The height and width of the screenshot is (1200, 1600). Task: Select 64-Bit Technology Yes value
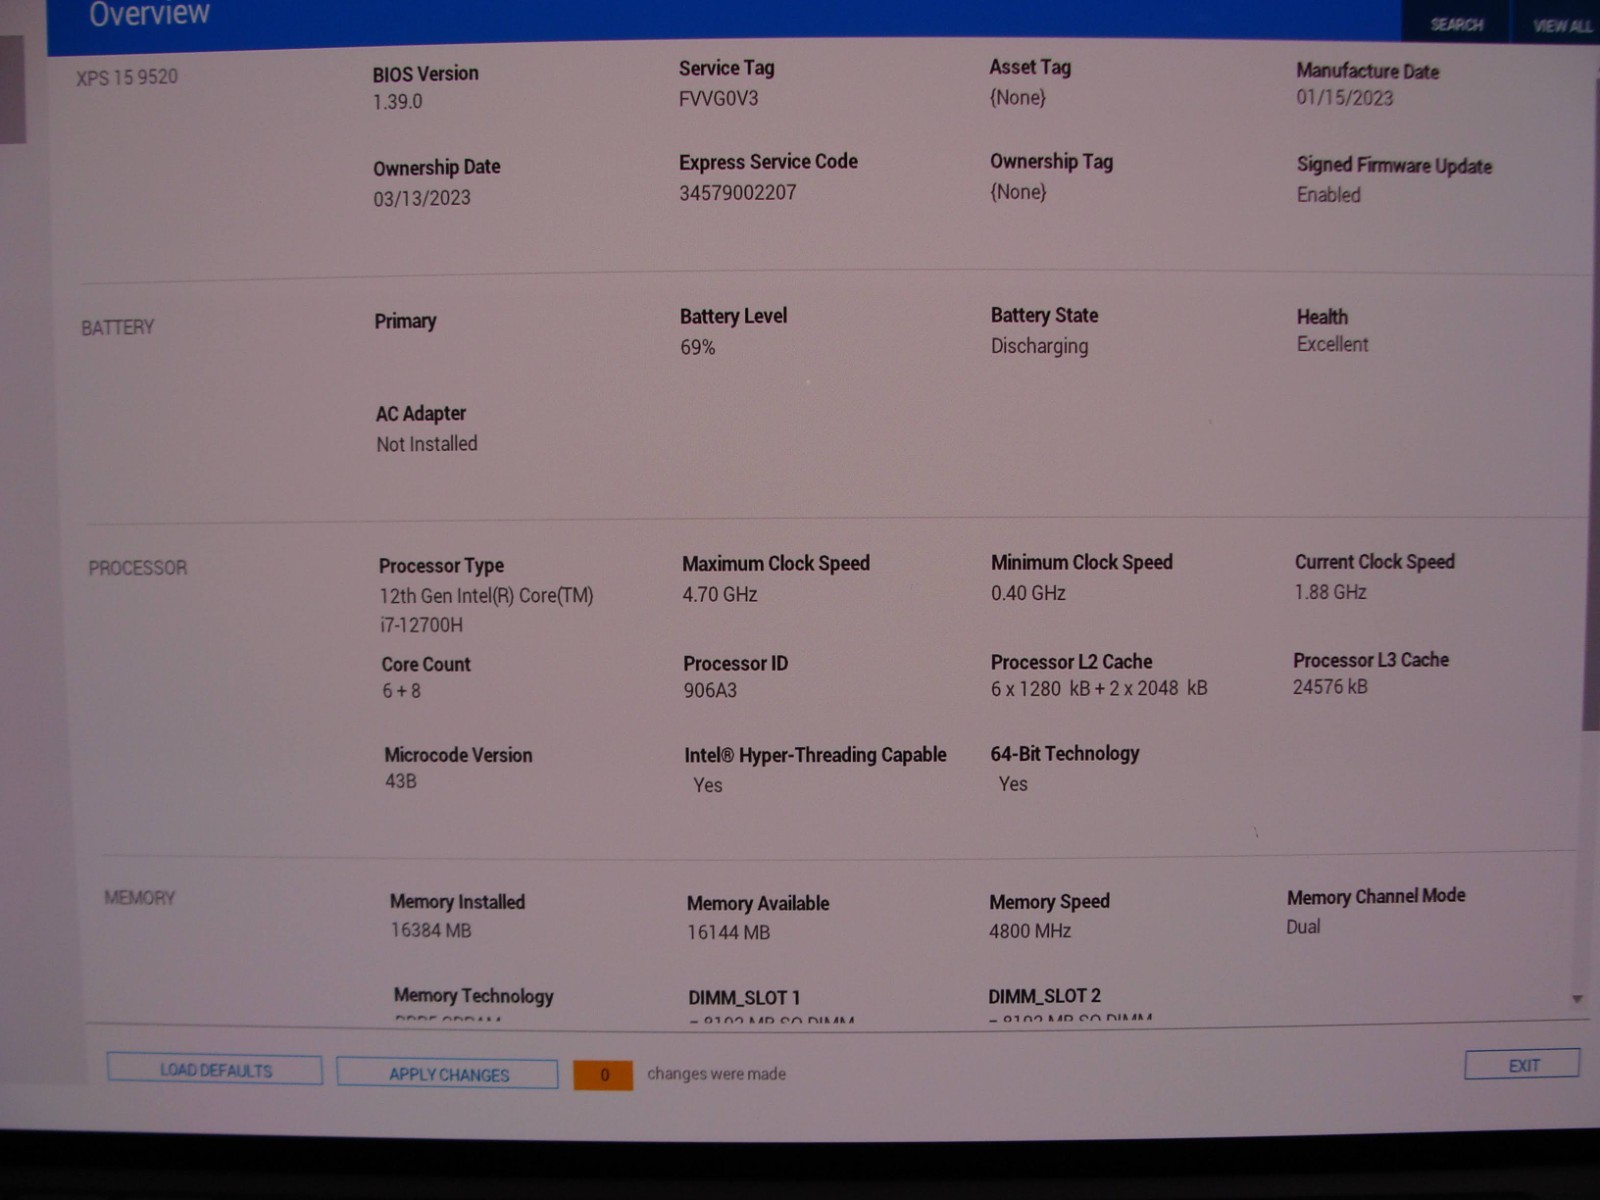(x=1013, y=784)
